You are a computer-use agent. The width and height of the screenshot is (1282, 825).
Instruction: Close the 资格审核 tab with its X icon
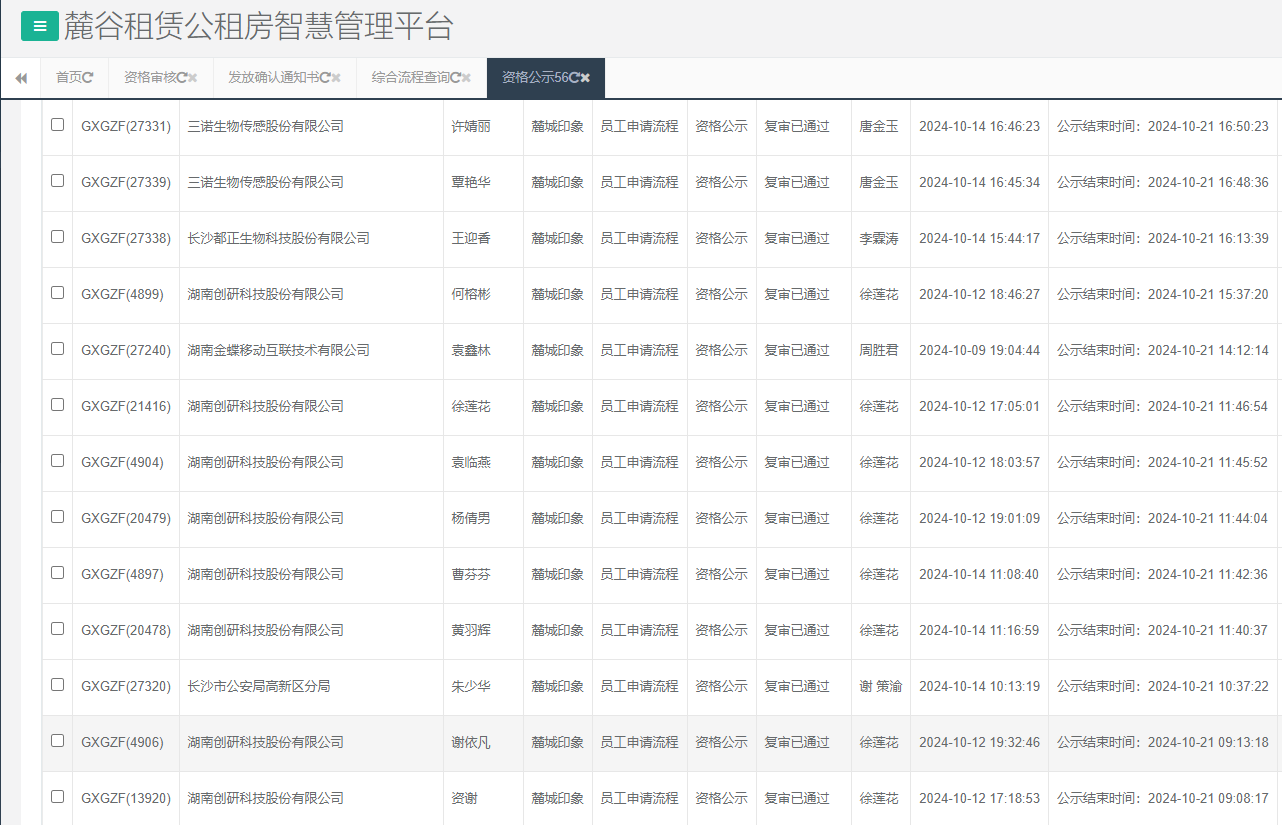click(x=192, y=78)
